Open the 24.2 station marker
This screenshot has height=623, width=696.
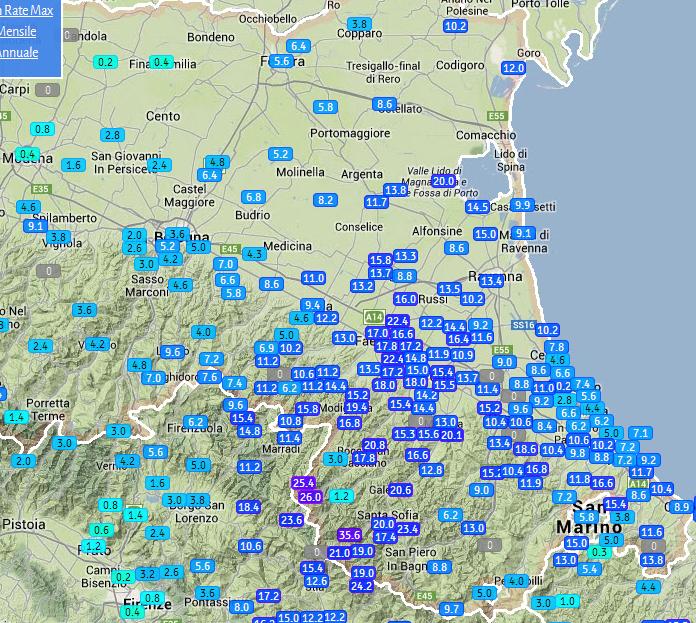pyautogui.click(x=361, y=586)
